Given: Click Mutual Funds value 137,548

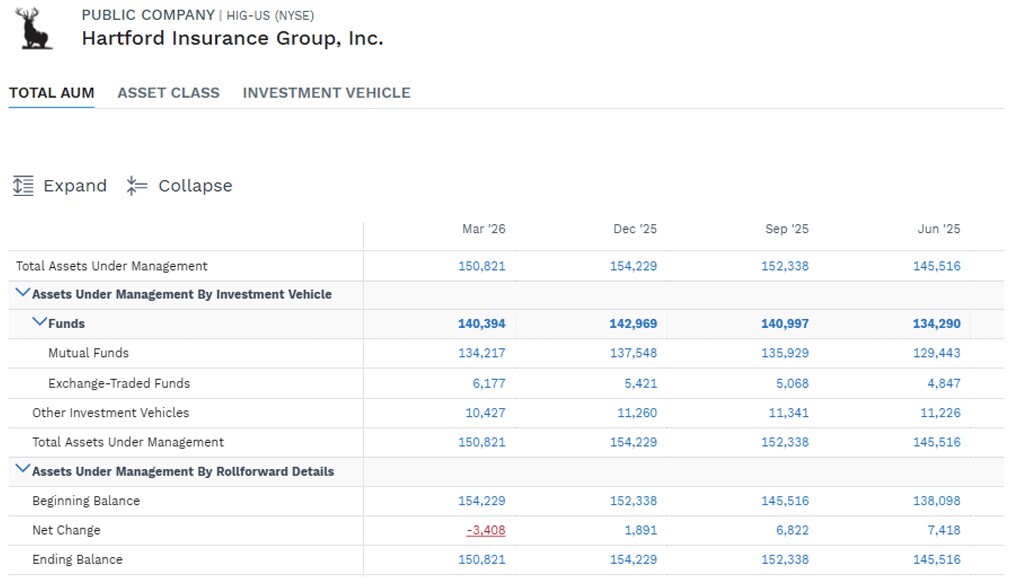Looking at the screenshot, I should 633,353.
